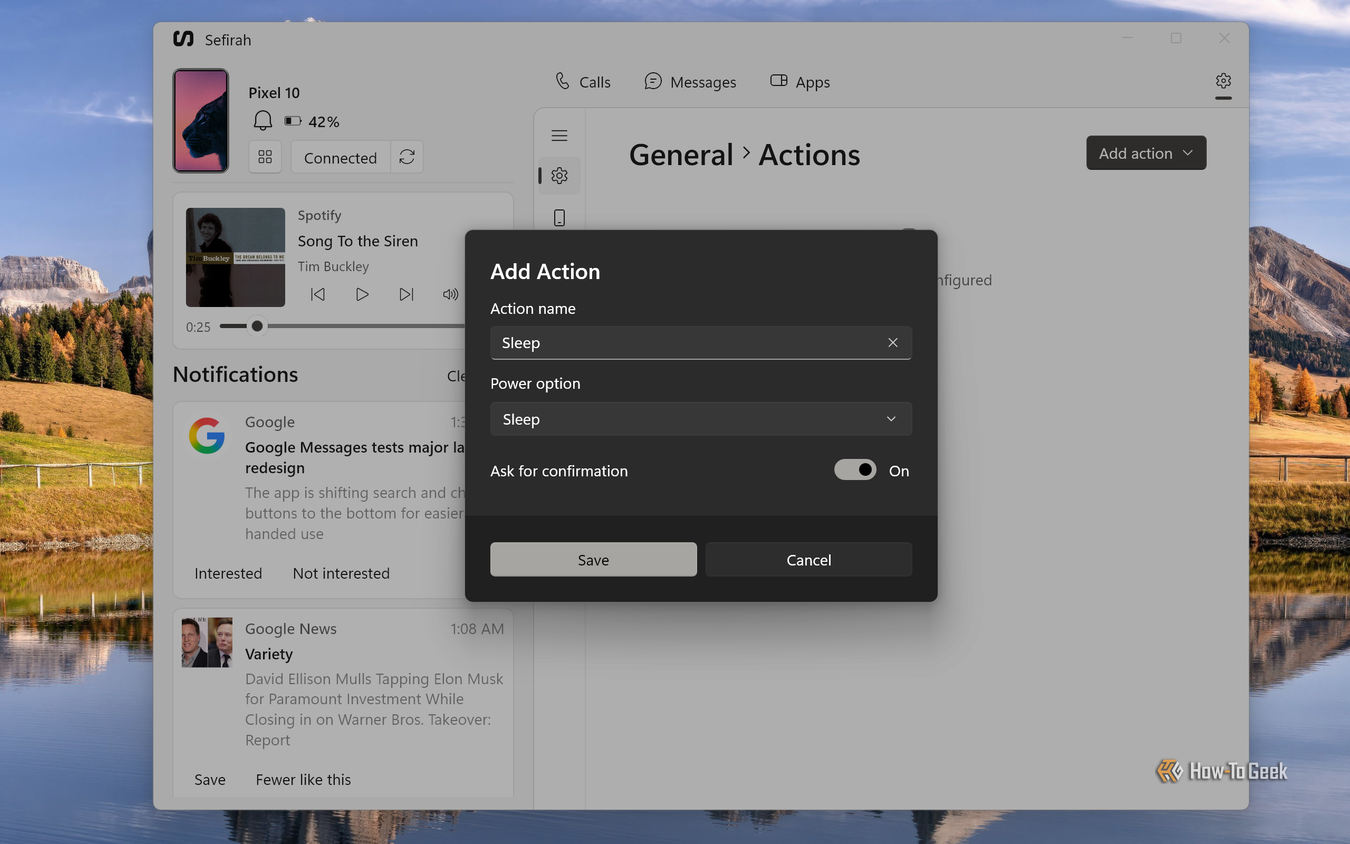
Task: Toggle the hamburger navigation menu
Action: point(559,135)
